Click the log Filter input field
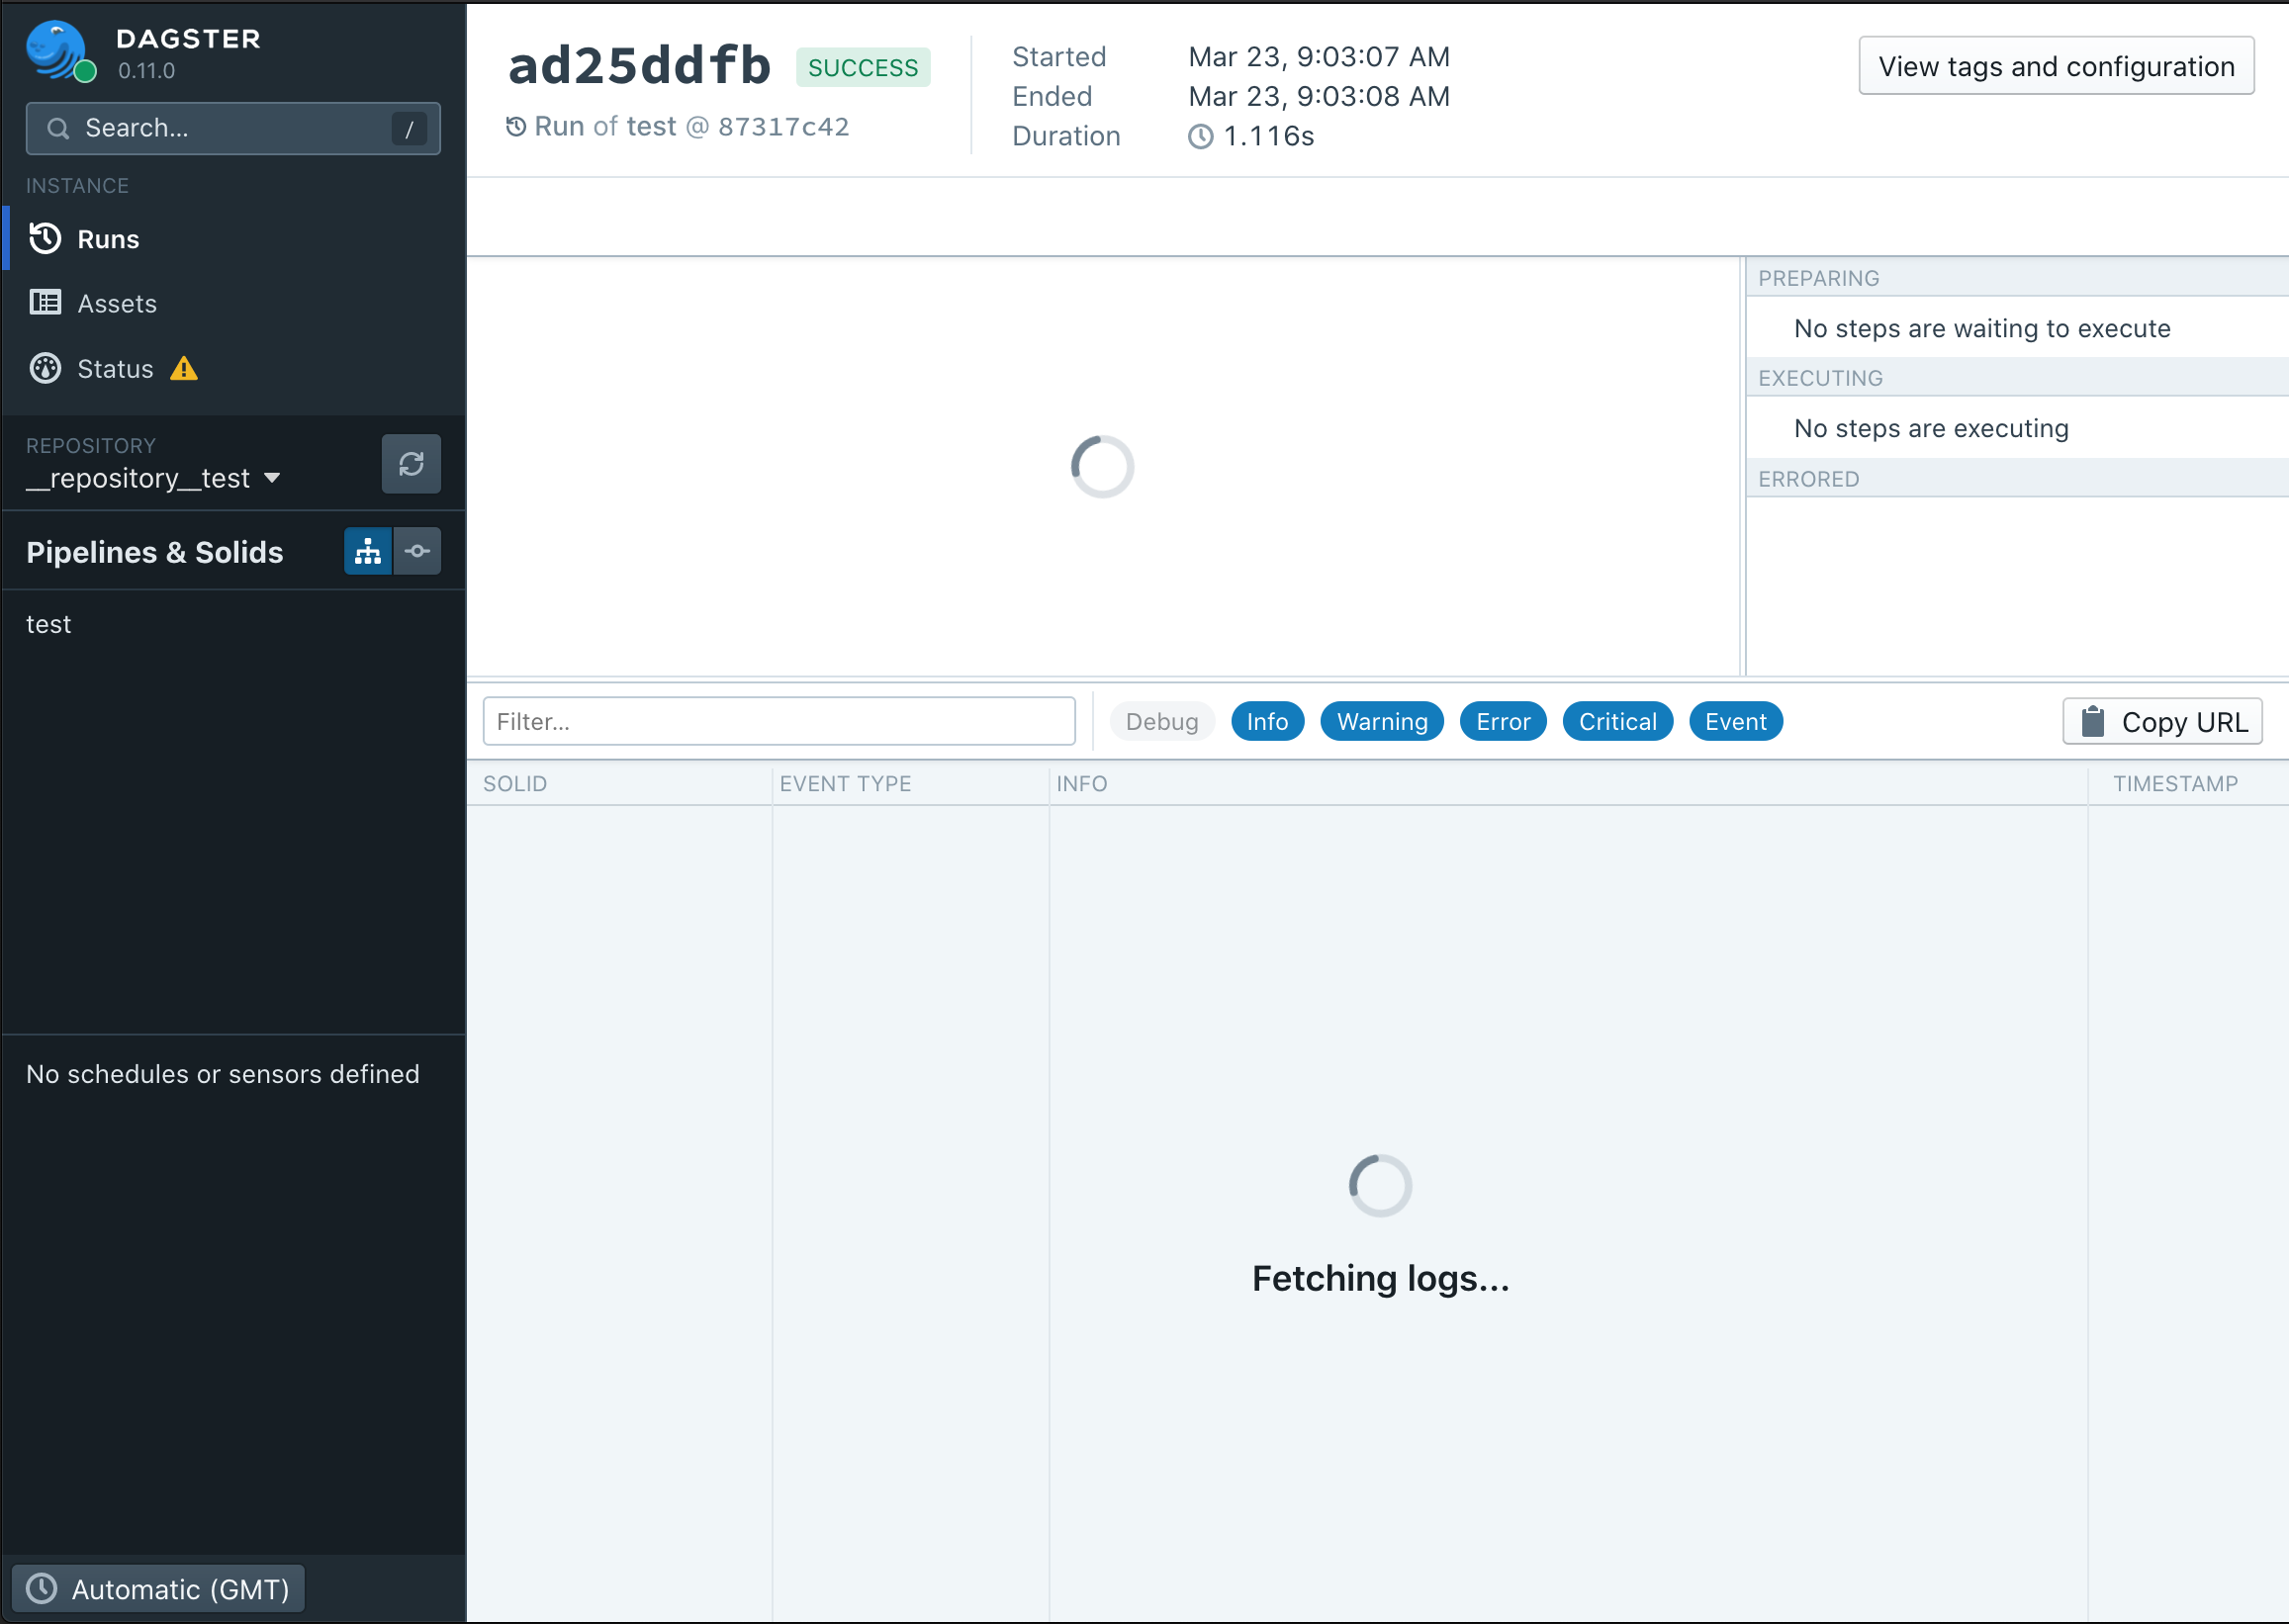This screenshot has width=2289, height=1624. [x=778, y=722]
